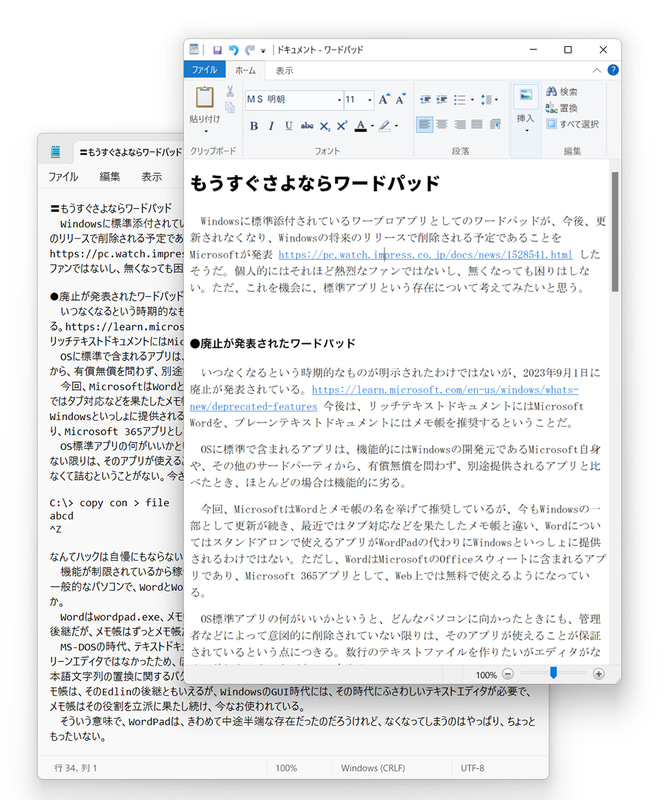
Task: Expand the 挿入 dropdown arrow
Action: point(527,131)
